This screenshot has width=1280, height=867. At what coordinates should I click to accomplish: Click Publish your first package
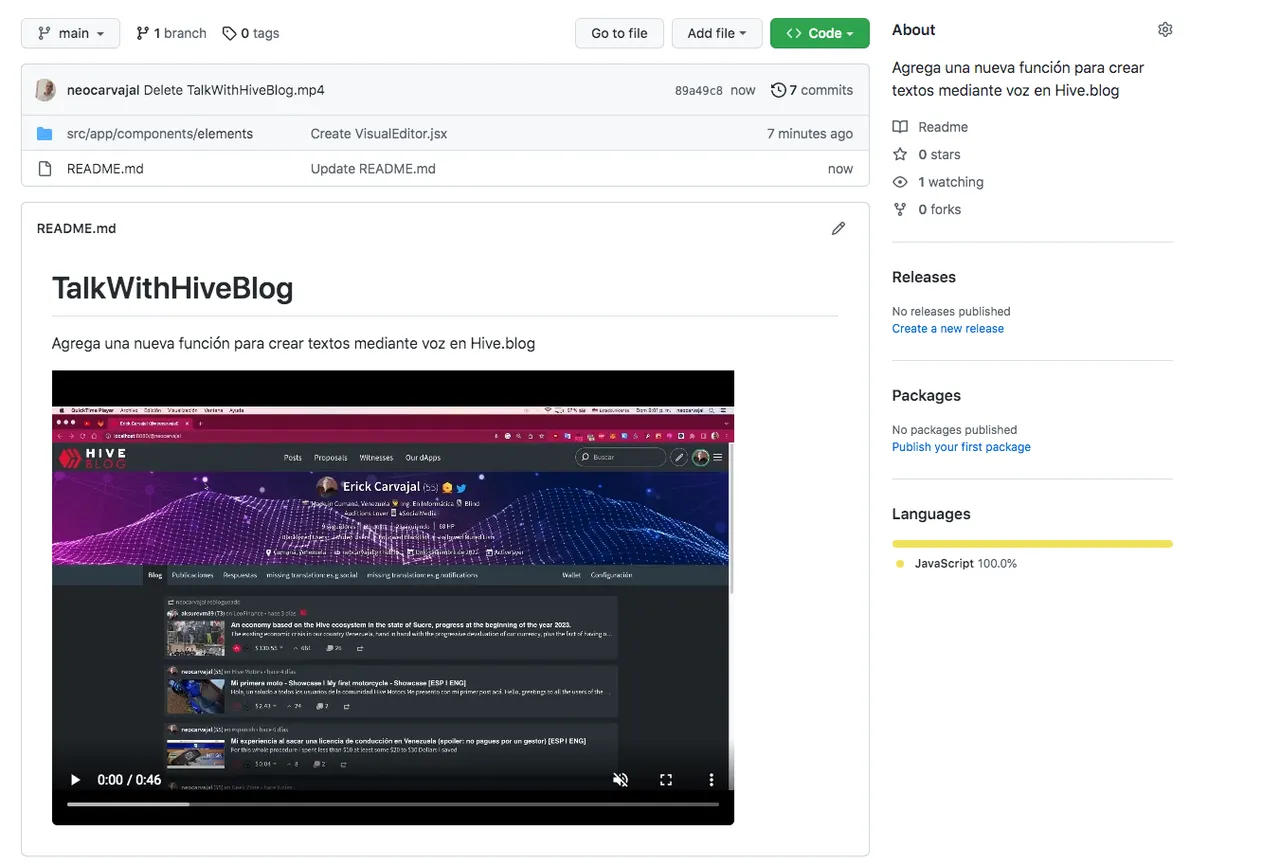tap(961, 447)
